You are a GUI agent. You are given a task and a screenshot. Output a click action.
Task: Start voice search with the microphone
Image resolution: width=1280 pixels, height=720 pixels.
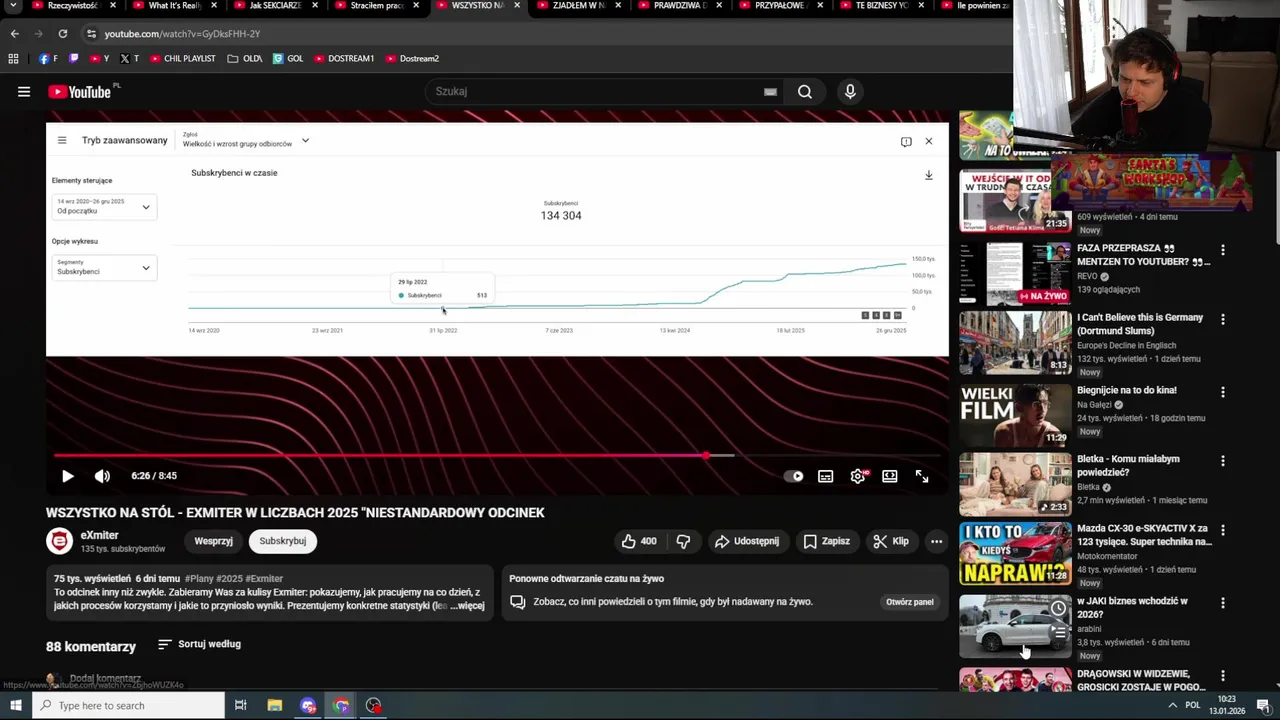click(850, 92)
